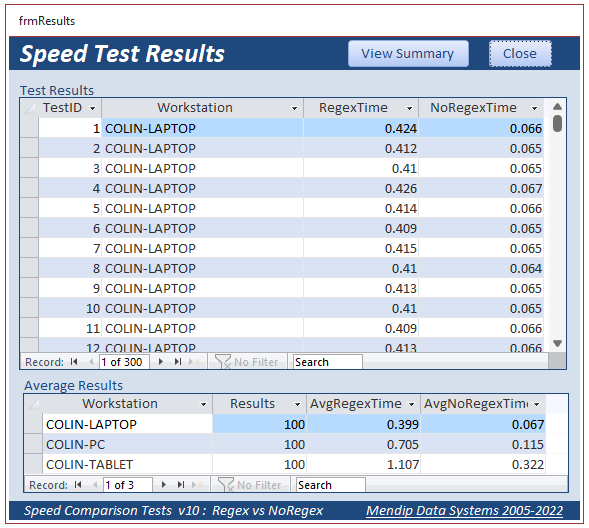Image resolution: width=589 pixels, height=528 pixels.
Task: Select row selector for COLIN-PC average row
Action: click(33, 444)
